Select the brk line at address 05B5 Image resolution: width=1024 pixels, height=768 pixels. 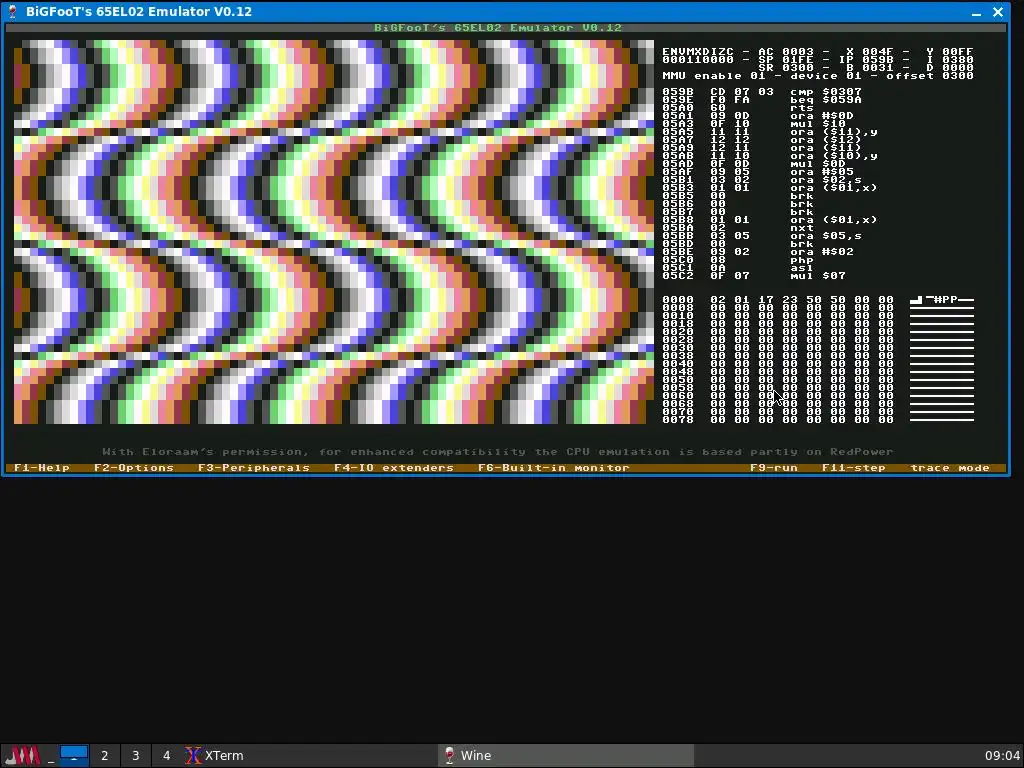point(738,195)
